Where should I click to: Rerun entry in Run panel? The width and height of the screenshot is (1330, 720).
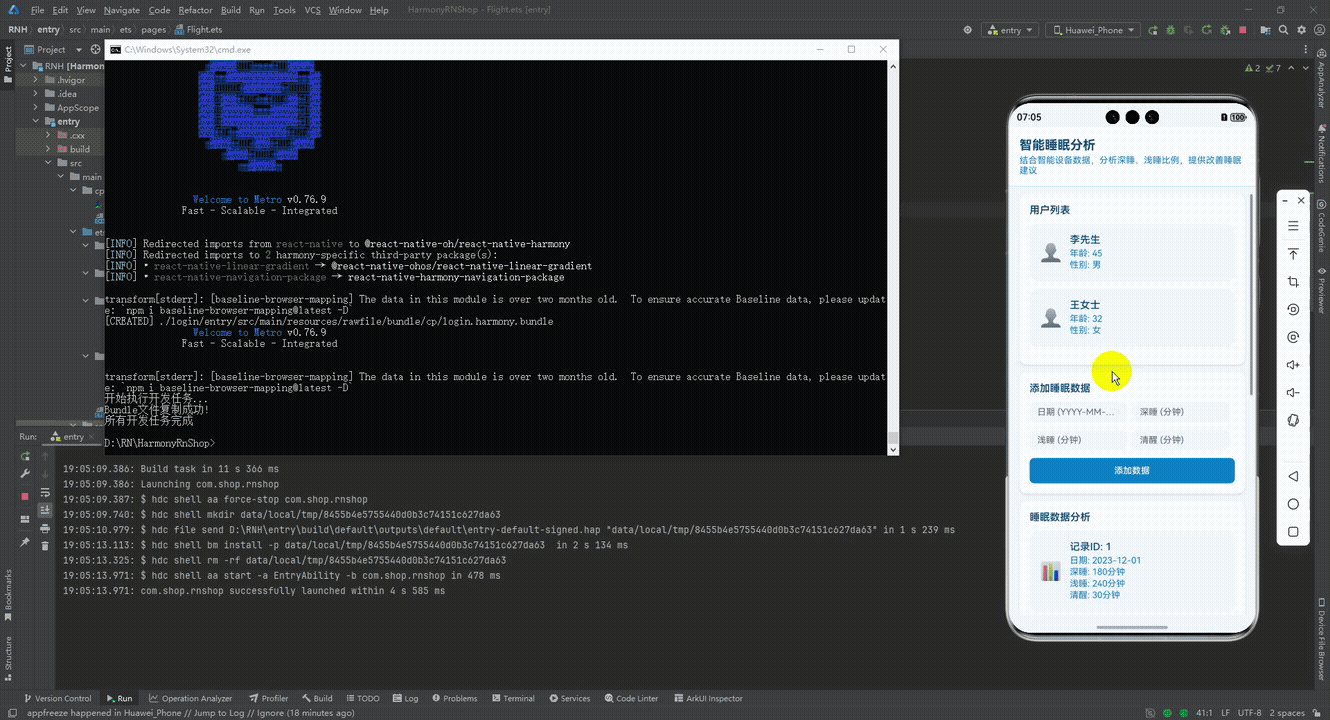pyautogui.click(x=25, y=456)
